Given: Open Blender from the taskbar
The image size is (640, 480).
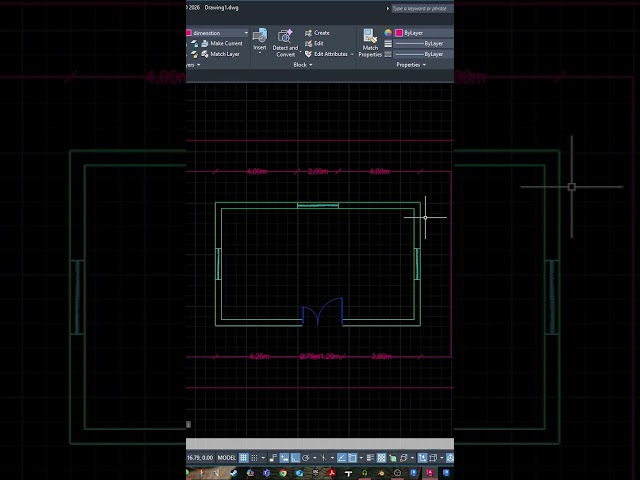Looking at the screenshot, I should click(381, 473).
